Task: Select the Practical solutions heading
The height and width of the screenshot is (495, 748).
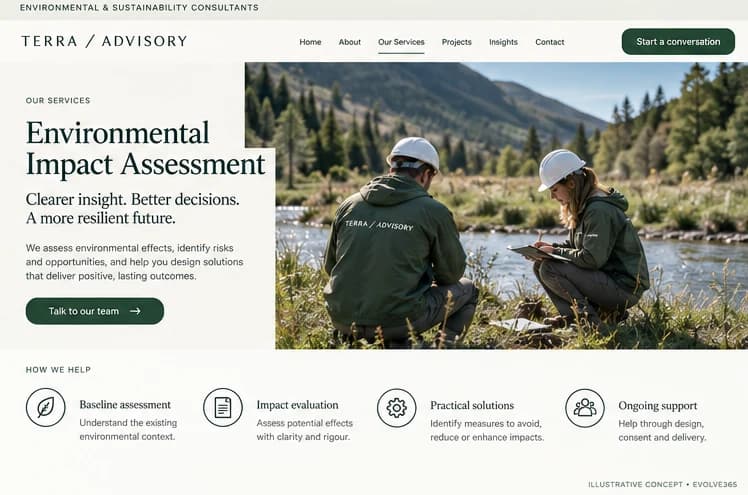Action: tap(472, 405)
